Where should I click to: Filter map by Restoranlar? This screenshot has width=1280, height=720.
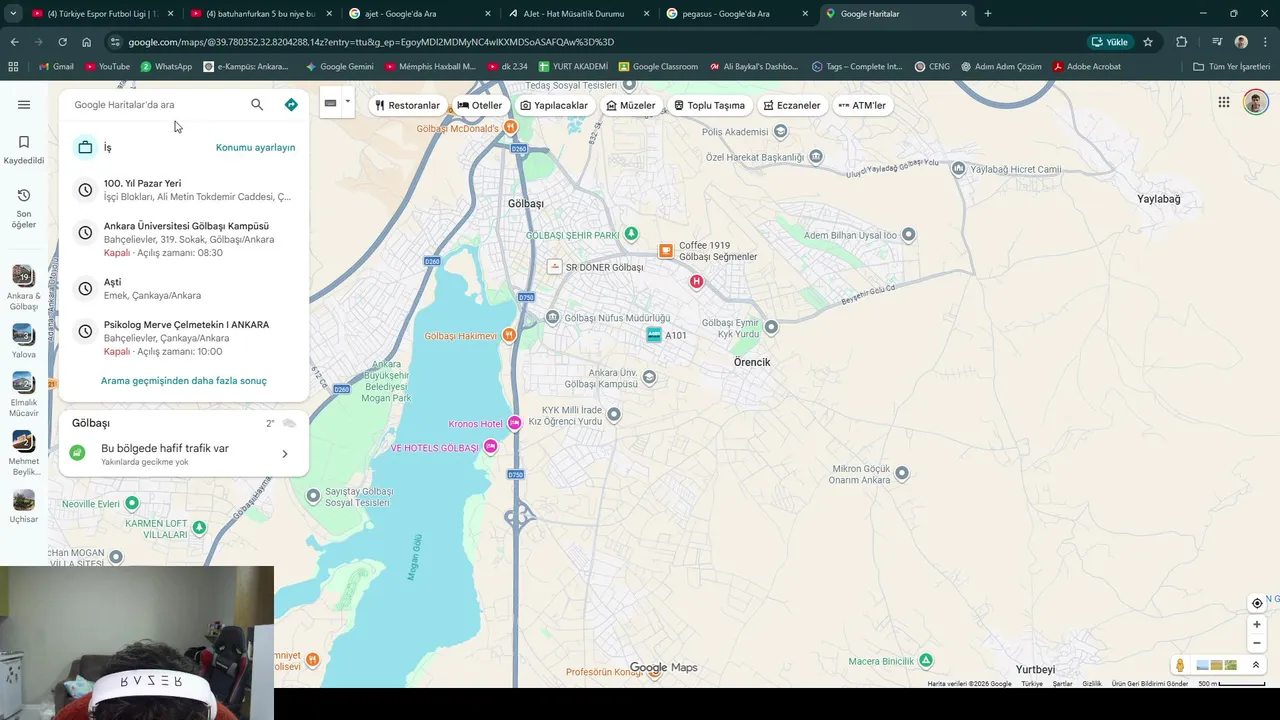pyautogui.click(x=407, y=105)
